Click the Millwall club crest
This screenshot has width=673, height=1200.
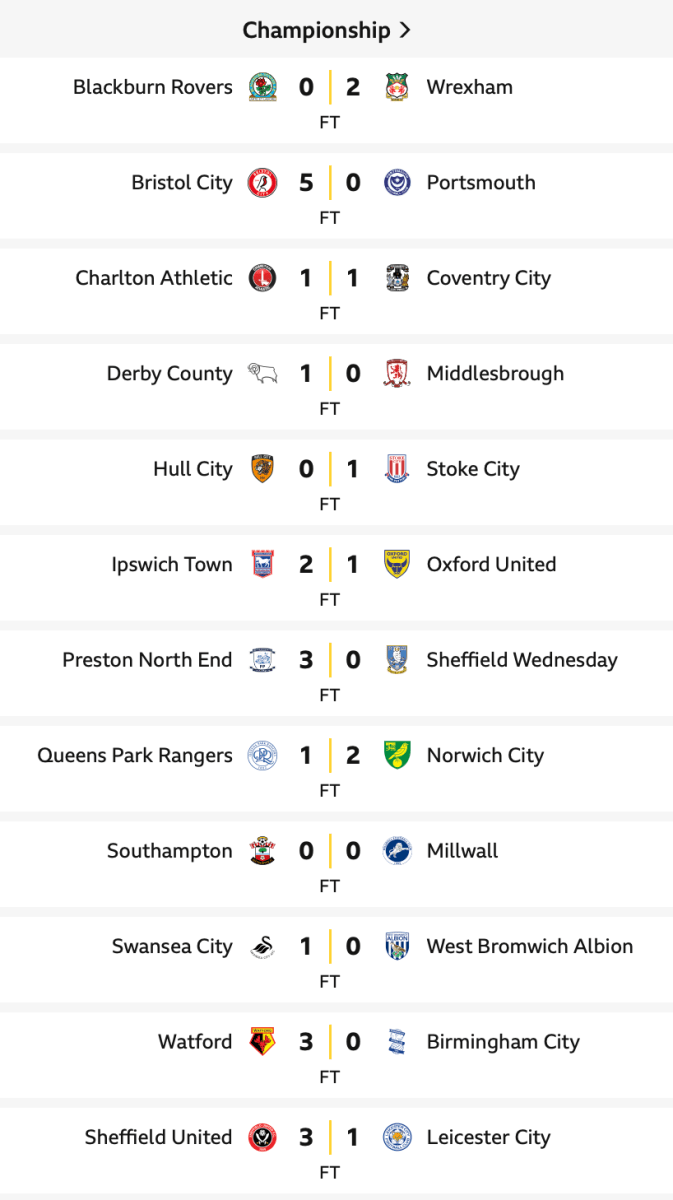pyautogui.click(x=397, y=851)
